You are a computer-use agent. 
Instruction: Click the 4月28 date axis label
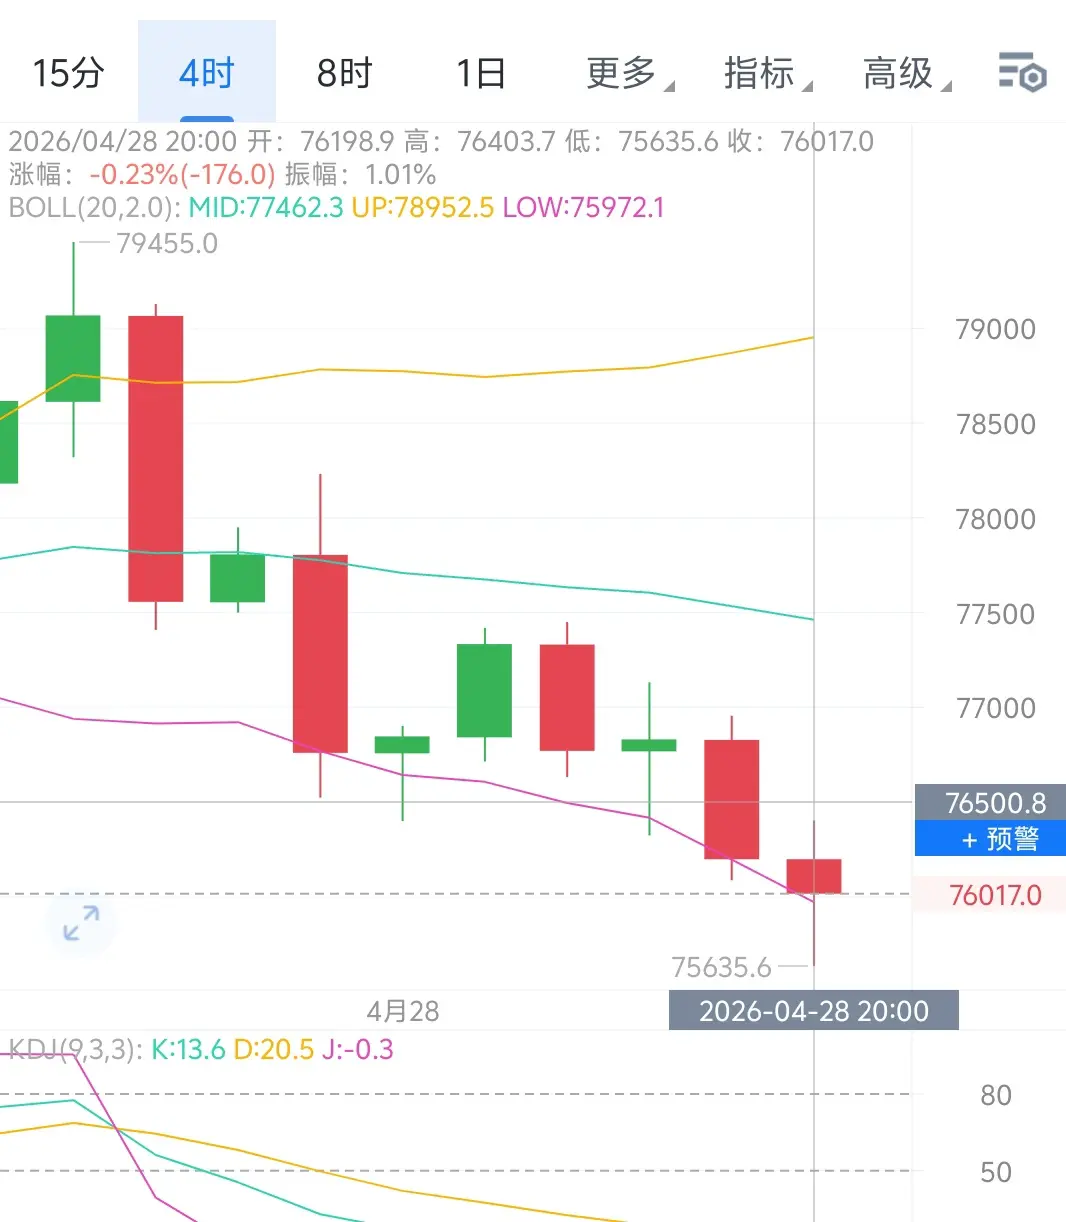pyautogui.click(x=402, y=1011)
